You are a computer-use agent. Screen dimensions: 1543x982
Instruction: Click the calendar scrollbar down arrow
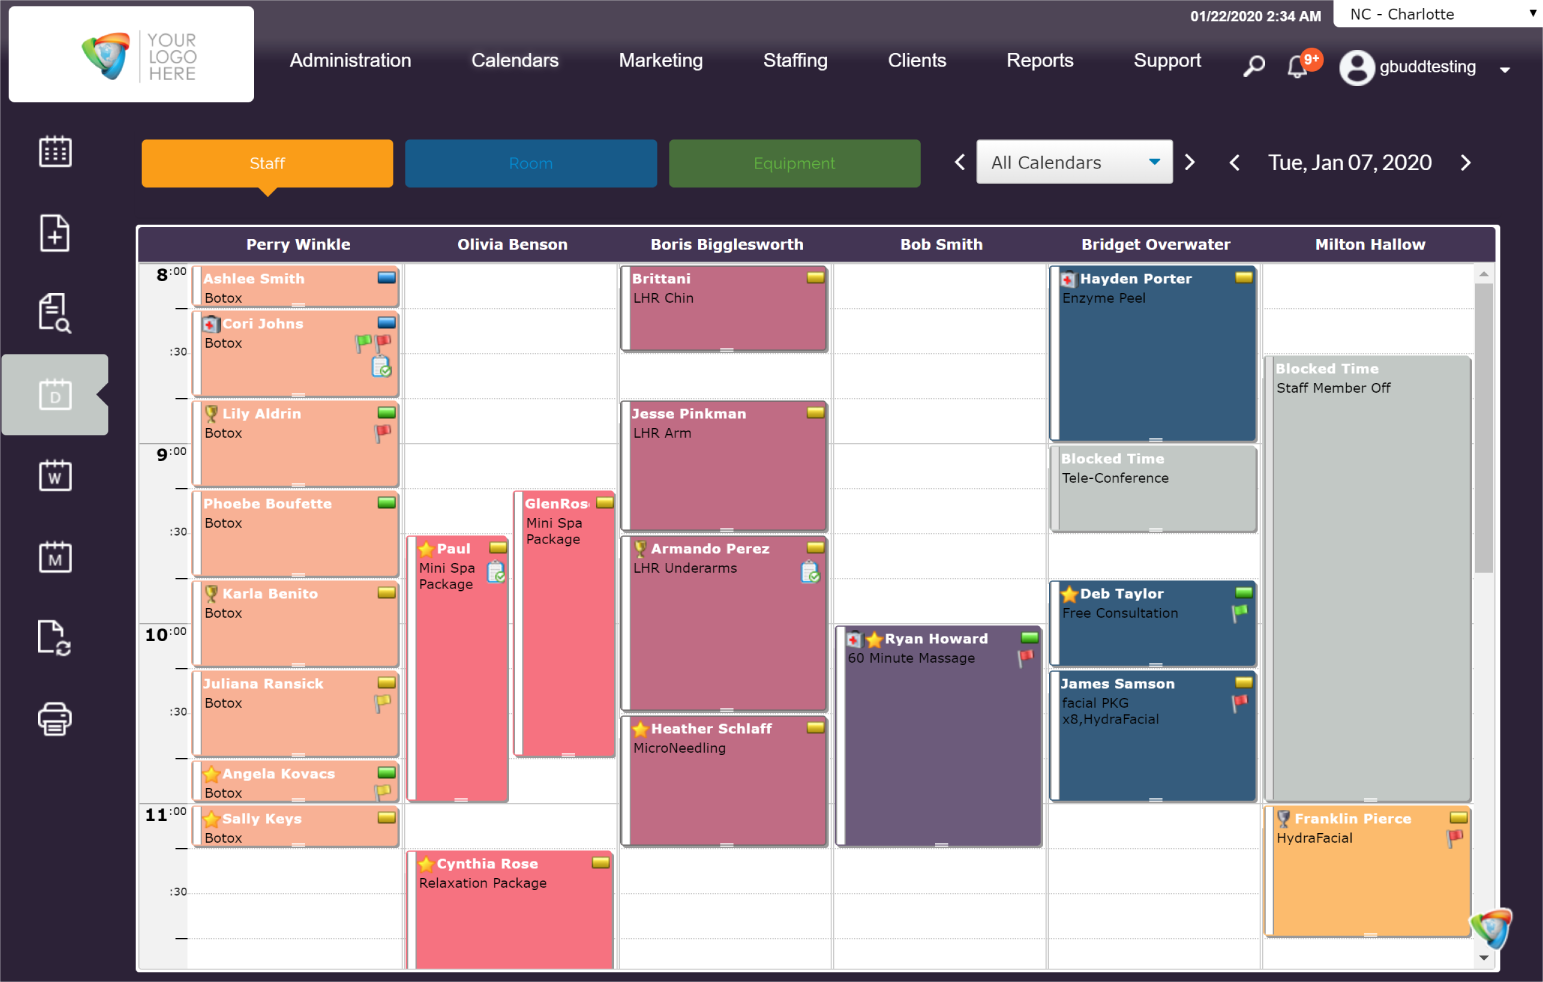[x=1484, y=958]
